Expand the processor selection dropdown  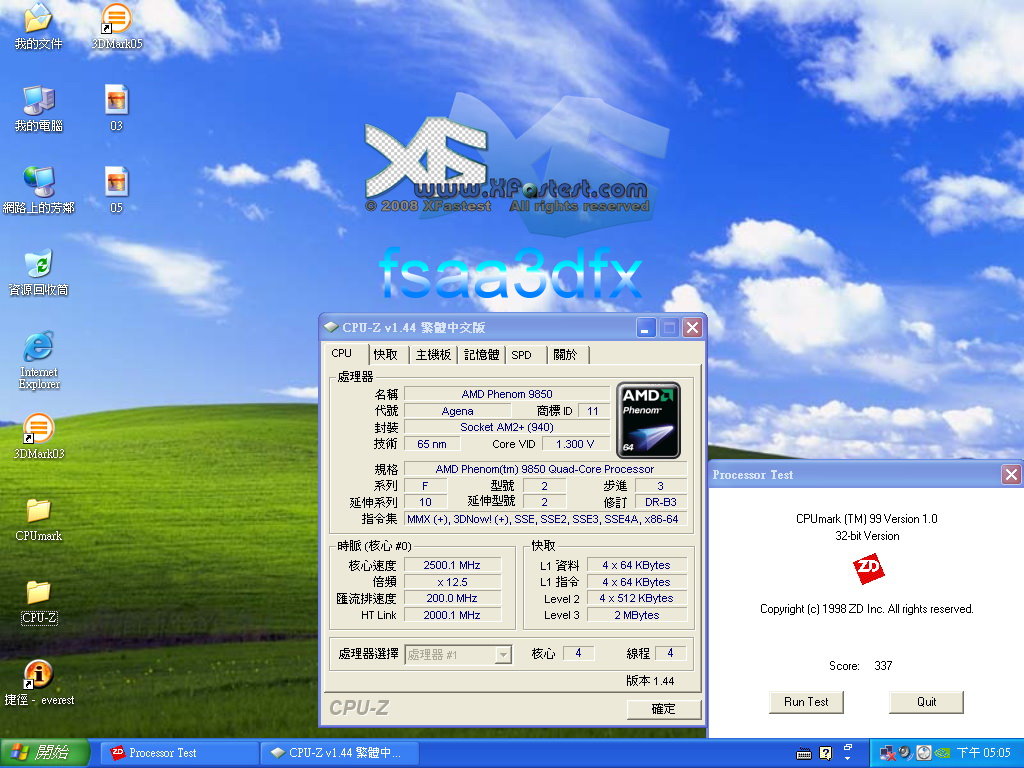(503, 655)
